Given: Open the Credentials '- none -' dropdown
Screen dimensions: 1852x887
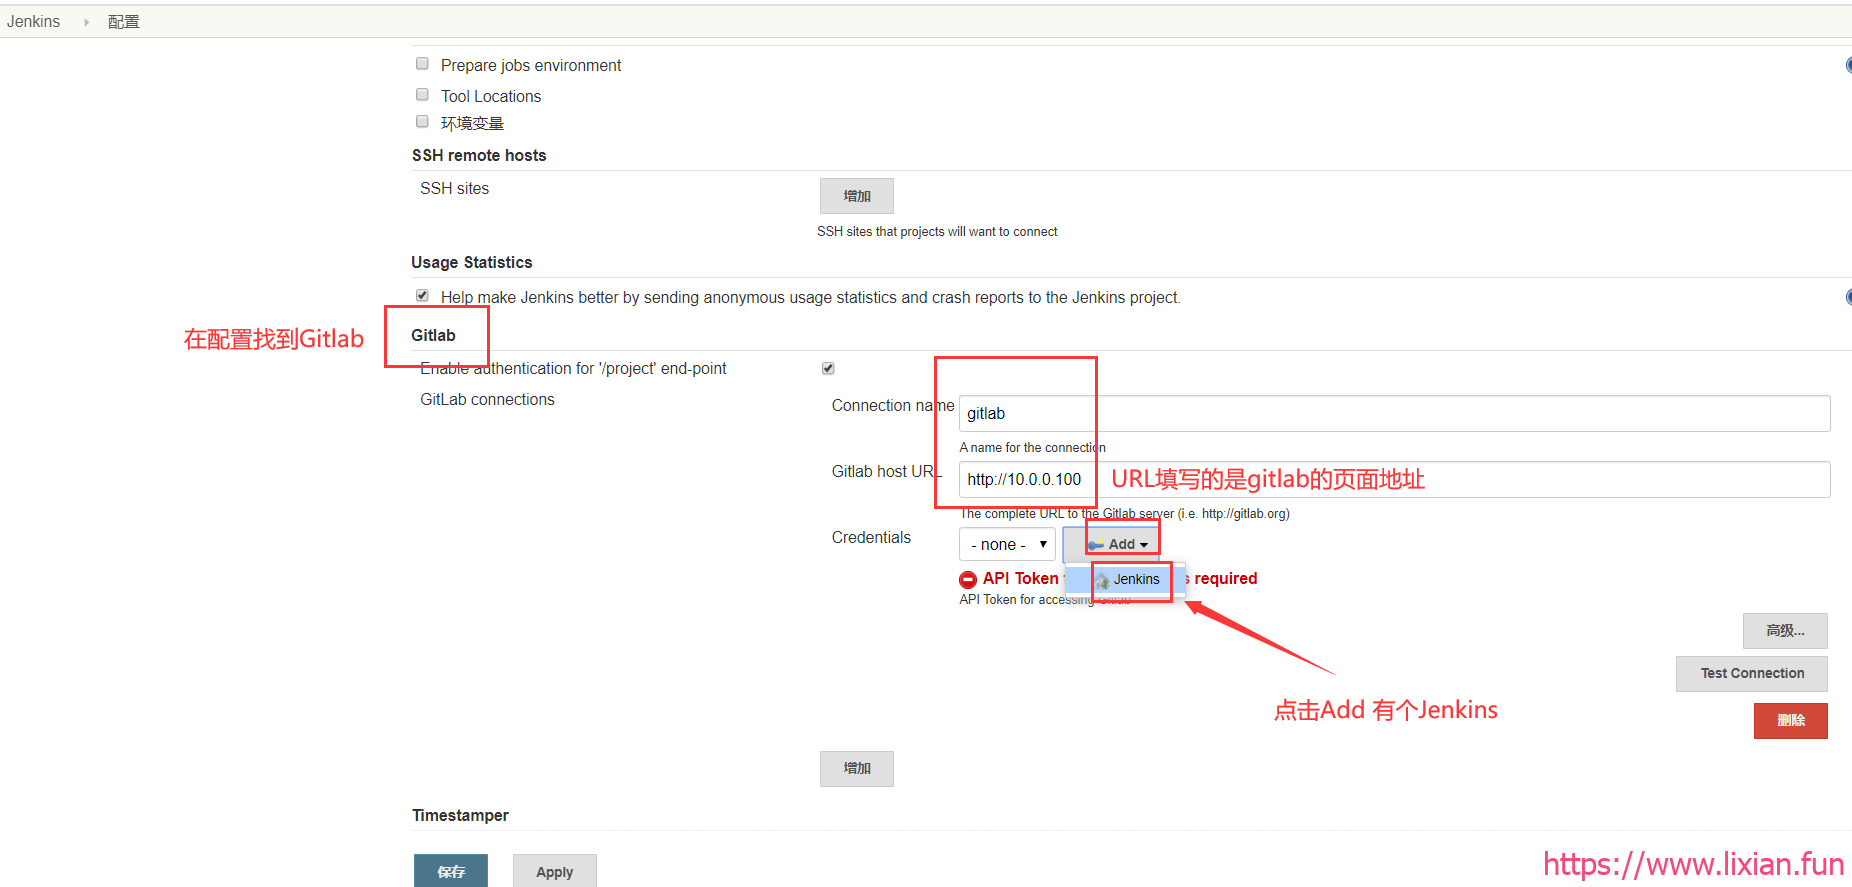Looking at the screenshot, I should 1007,544.
